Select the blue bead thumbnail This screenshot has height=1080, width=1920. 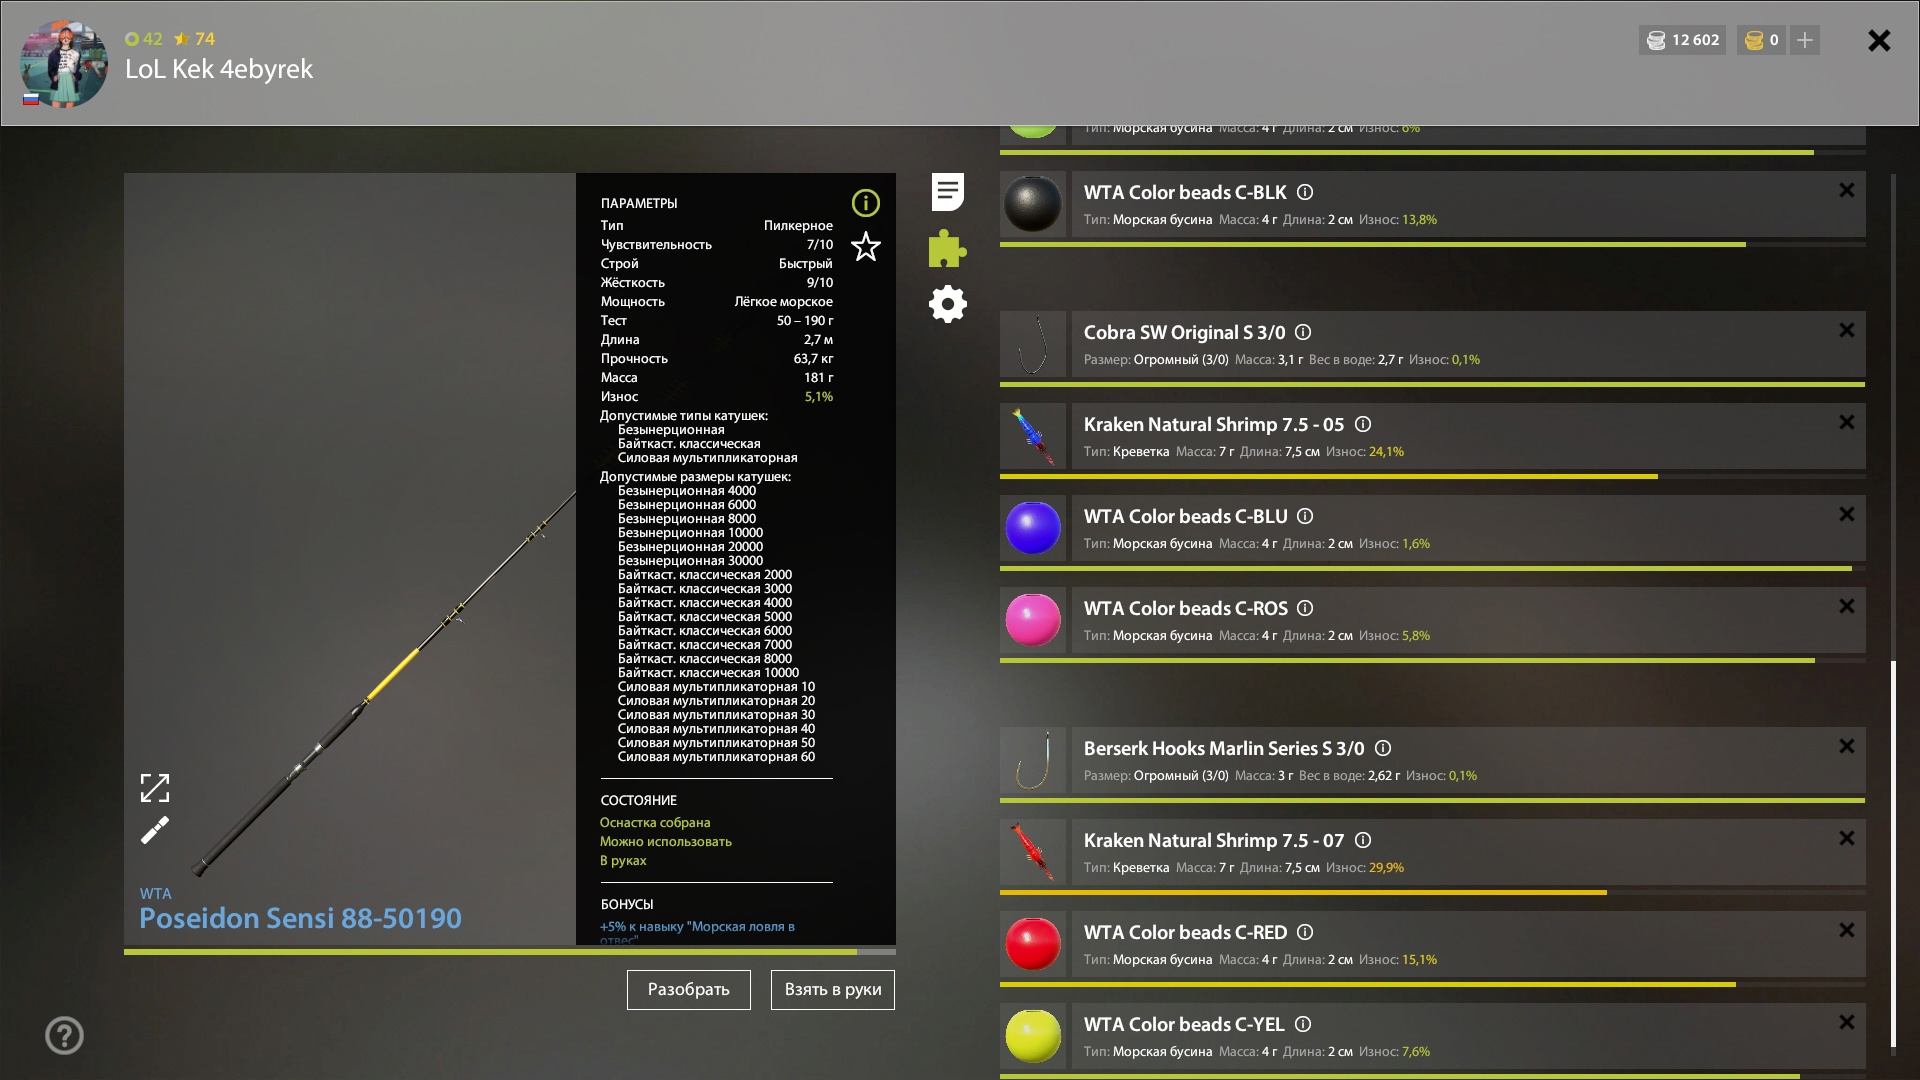[x=1033, y=528]
